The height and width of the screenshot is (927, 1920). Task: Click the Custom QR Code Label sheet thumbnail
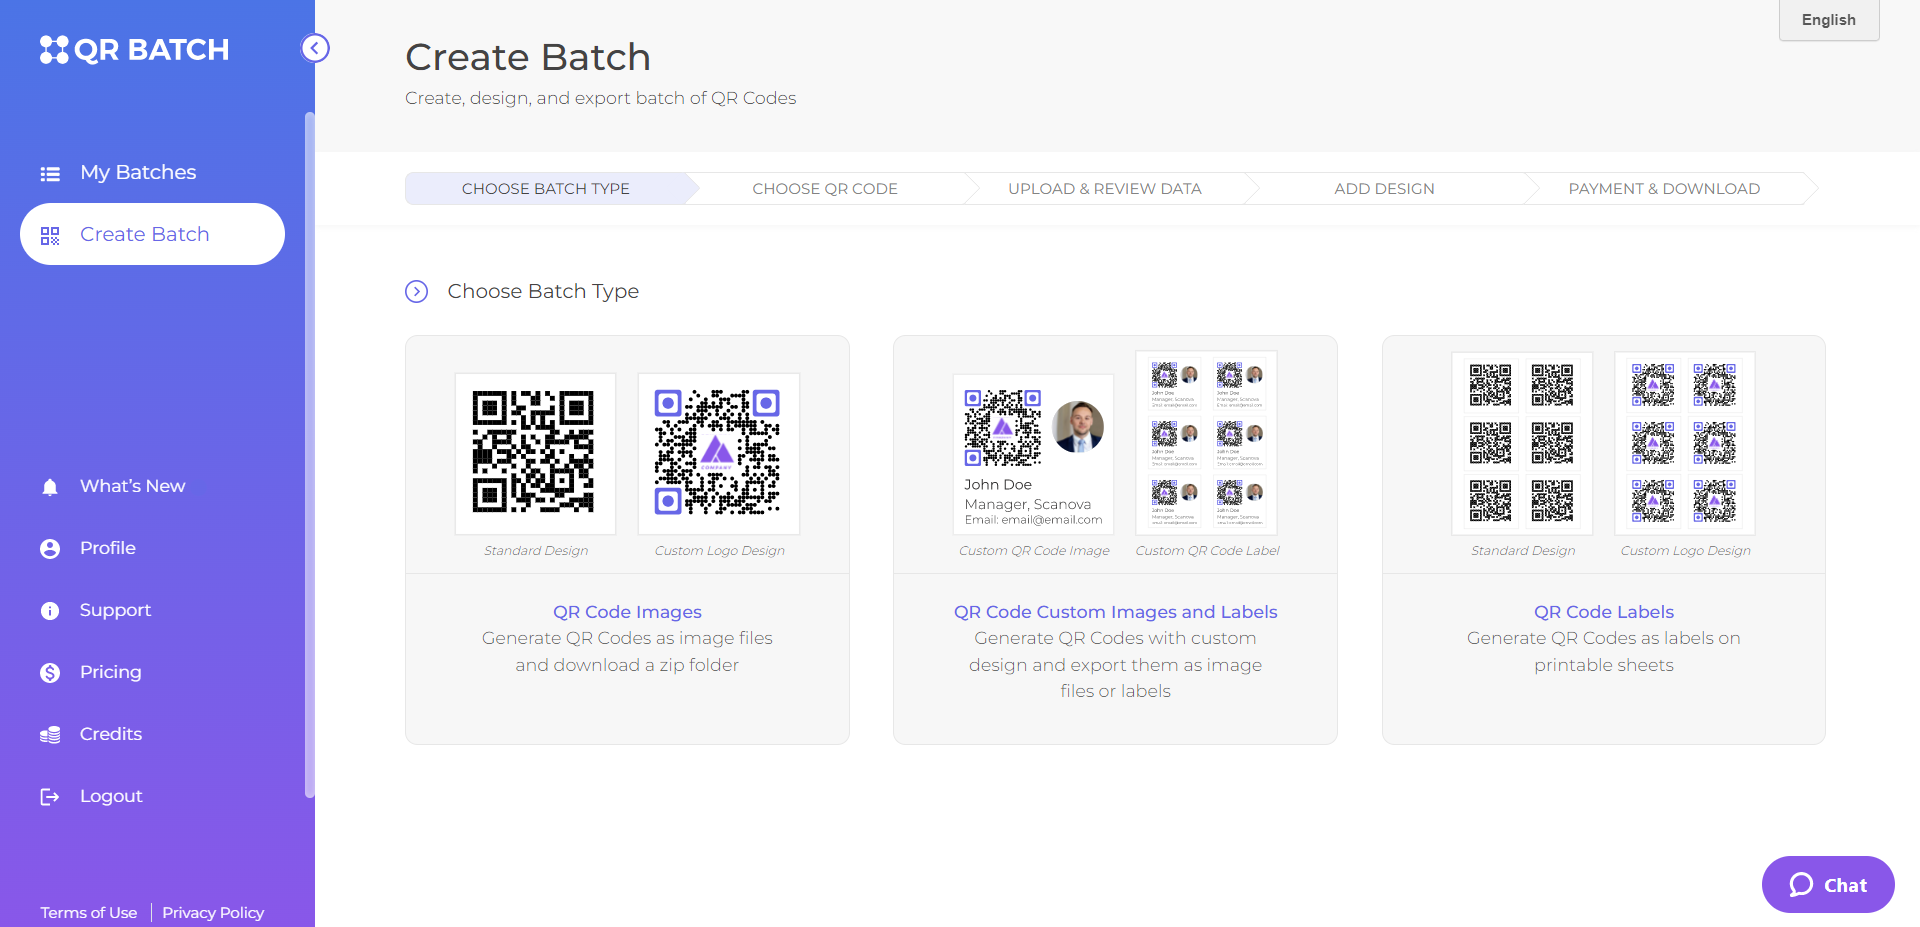[x=1207, y=443]
